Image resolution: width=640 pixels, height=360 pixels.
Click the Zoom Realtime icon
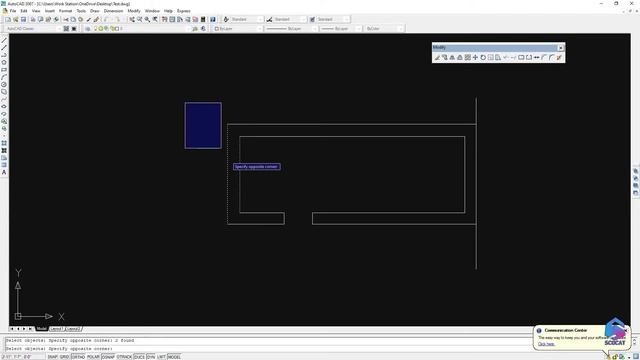coord(140,19)
